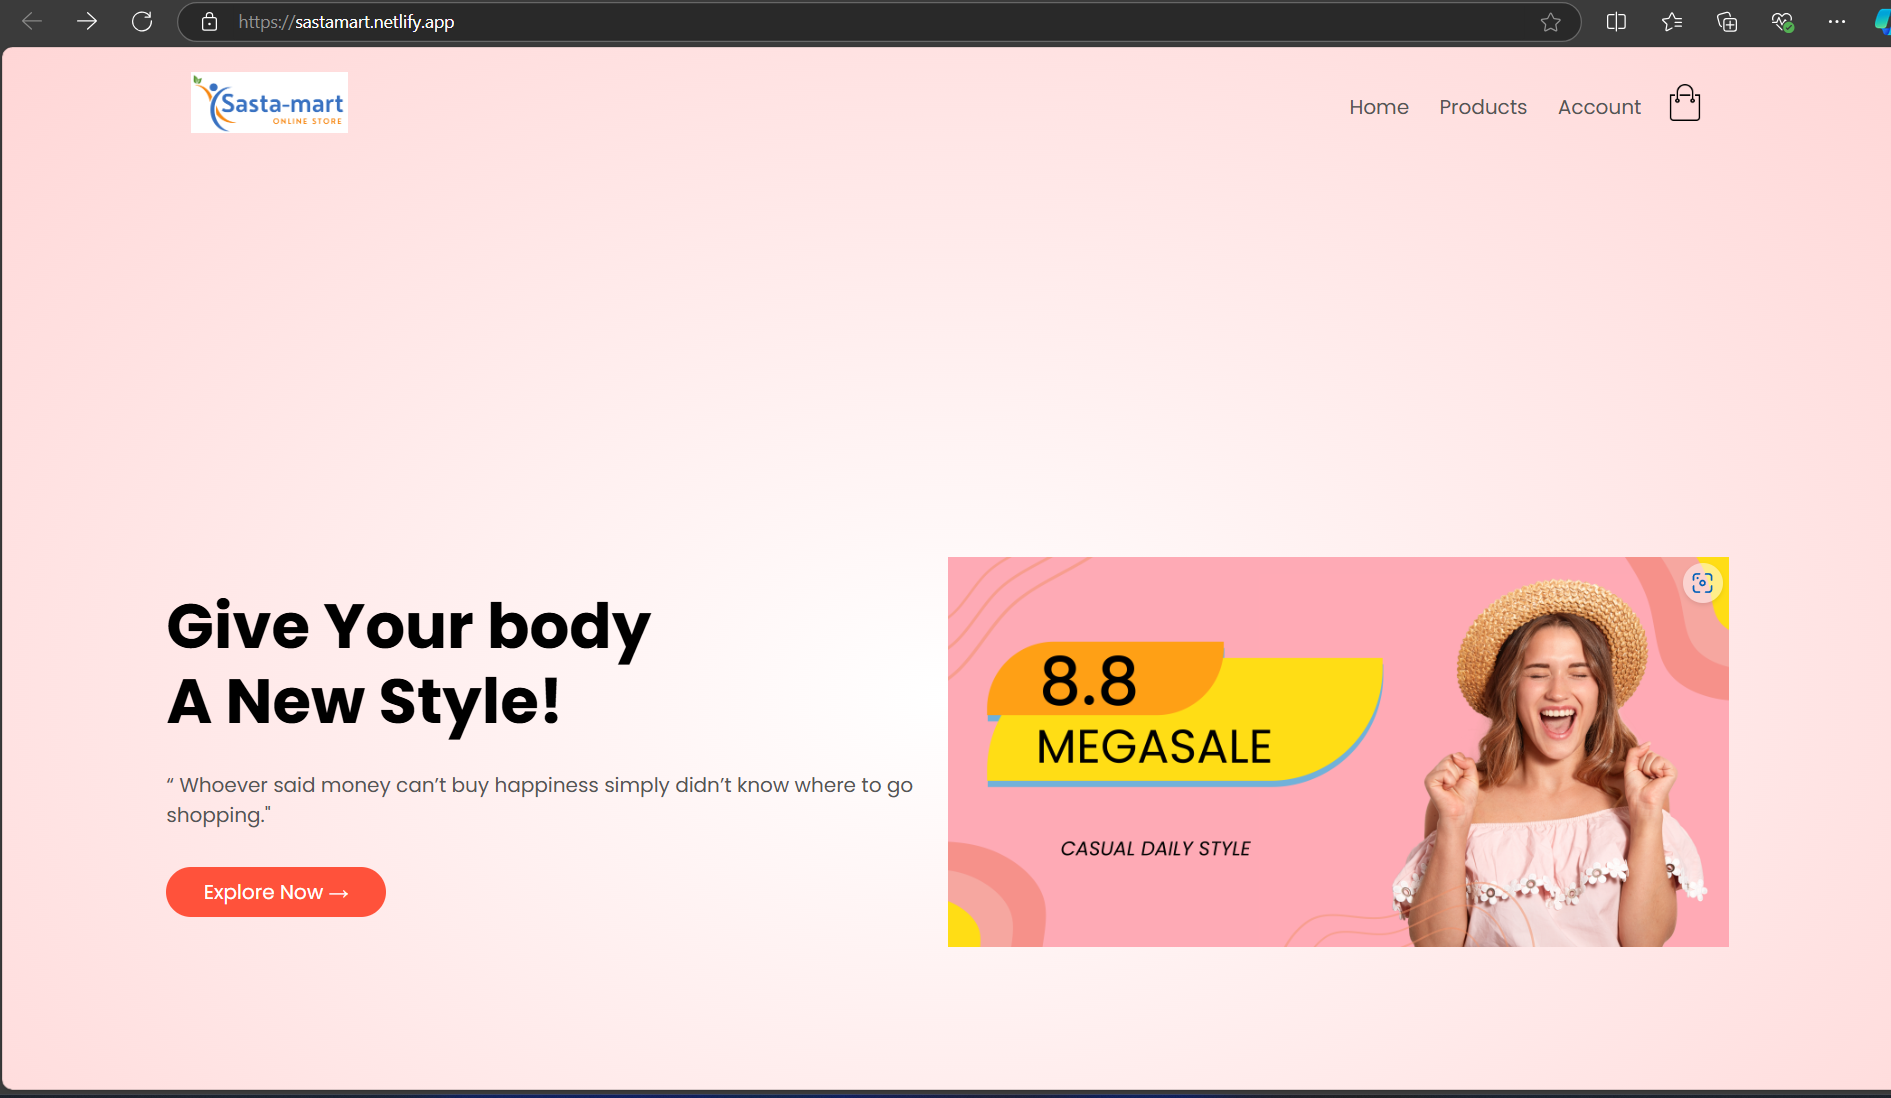
Task: Open the browser Favorites list
Action: [1671, 22]
